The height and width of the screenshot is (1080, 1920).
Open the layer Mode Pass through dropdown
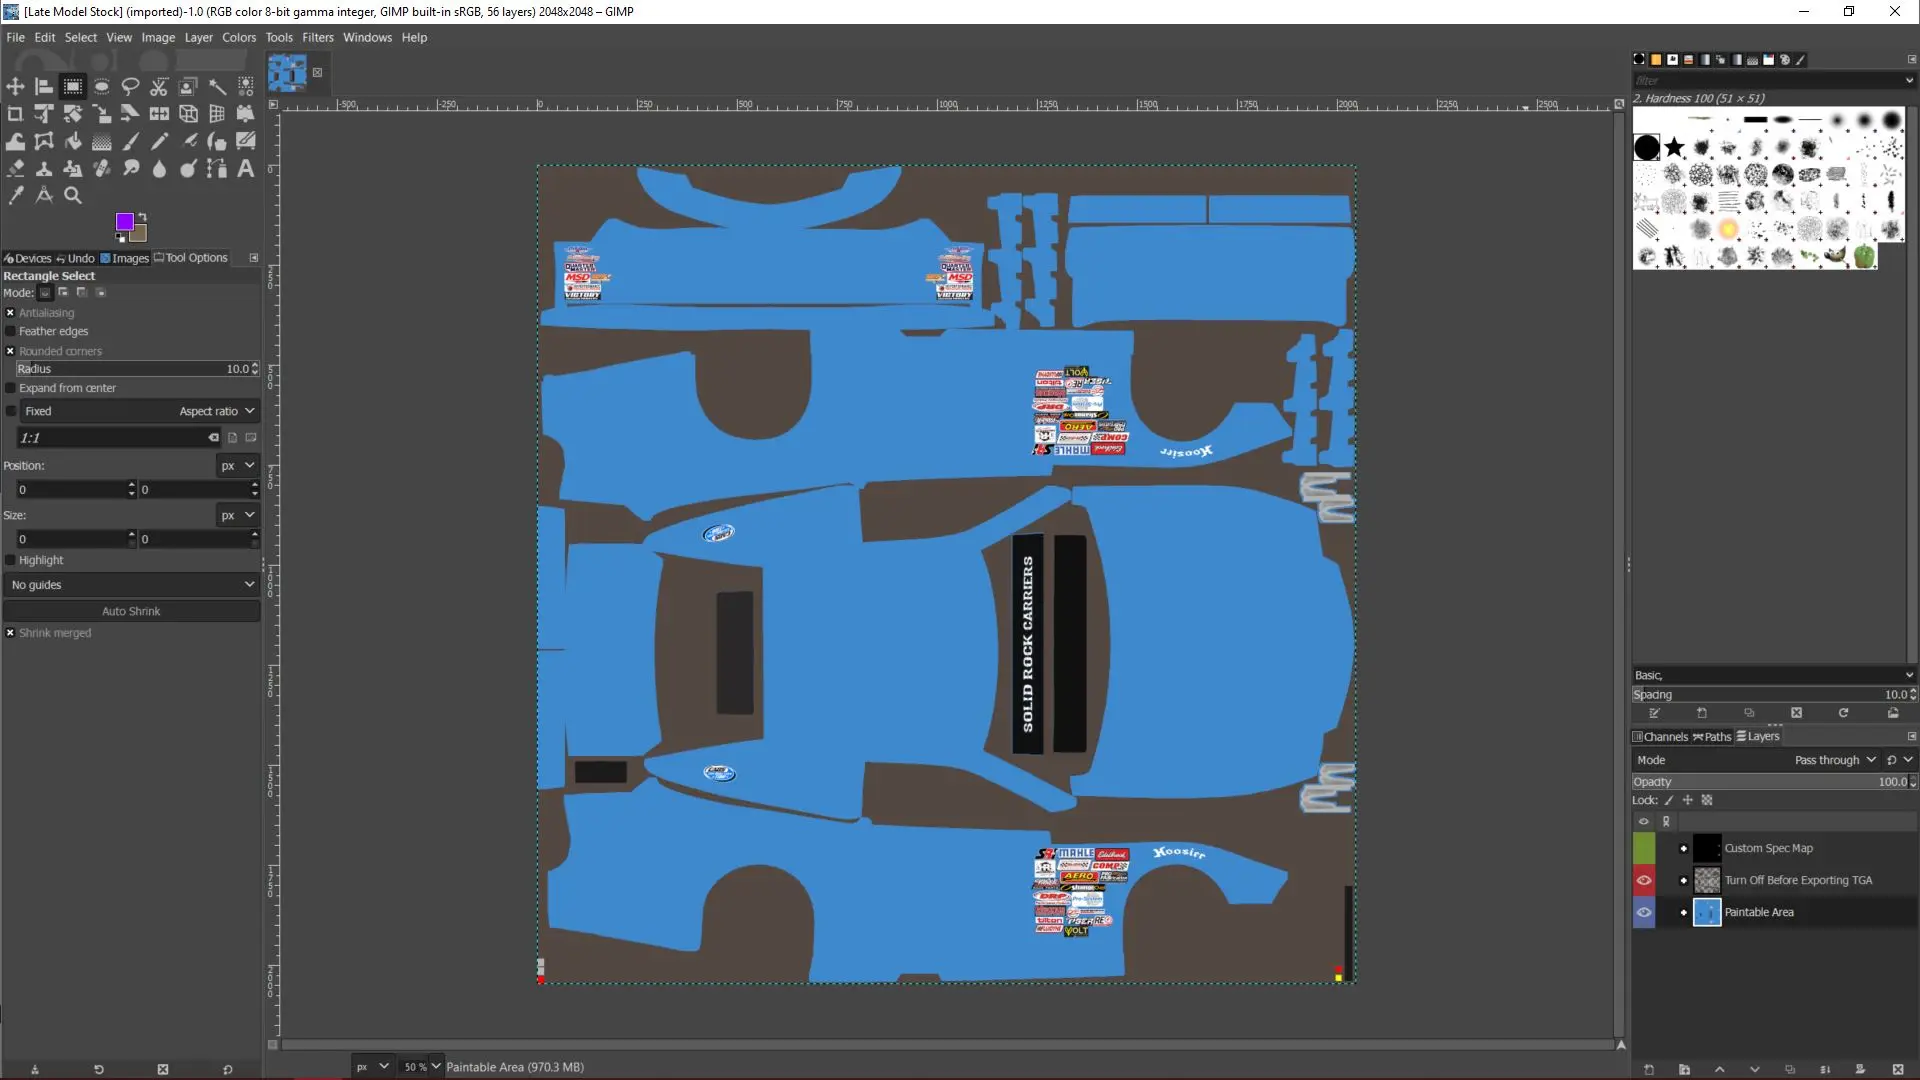pyautogui.click(x=1834, y=760)
